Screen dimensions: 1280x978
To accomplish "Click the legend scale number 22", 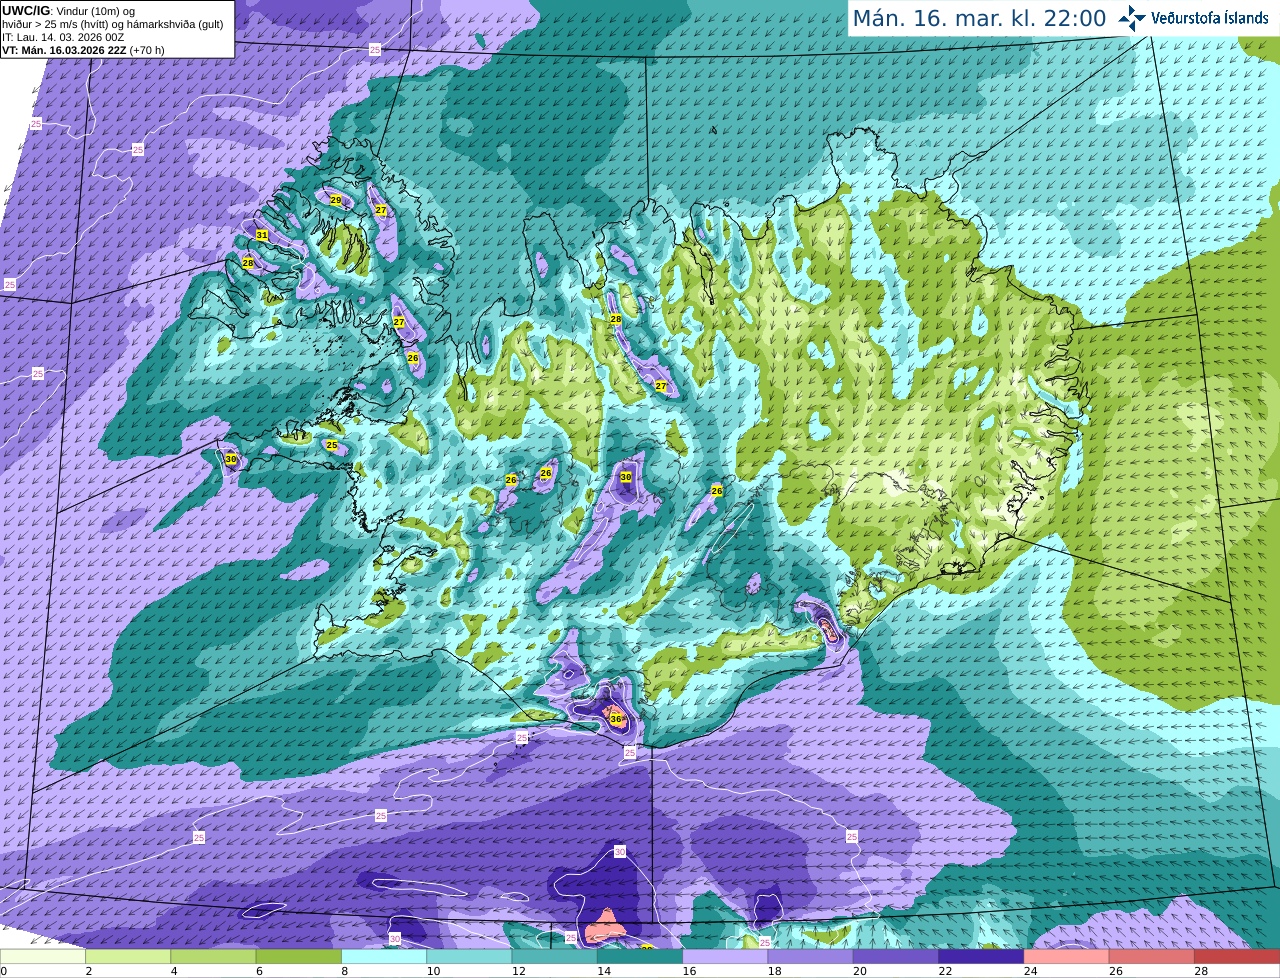I will click(945, 971).
